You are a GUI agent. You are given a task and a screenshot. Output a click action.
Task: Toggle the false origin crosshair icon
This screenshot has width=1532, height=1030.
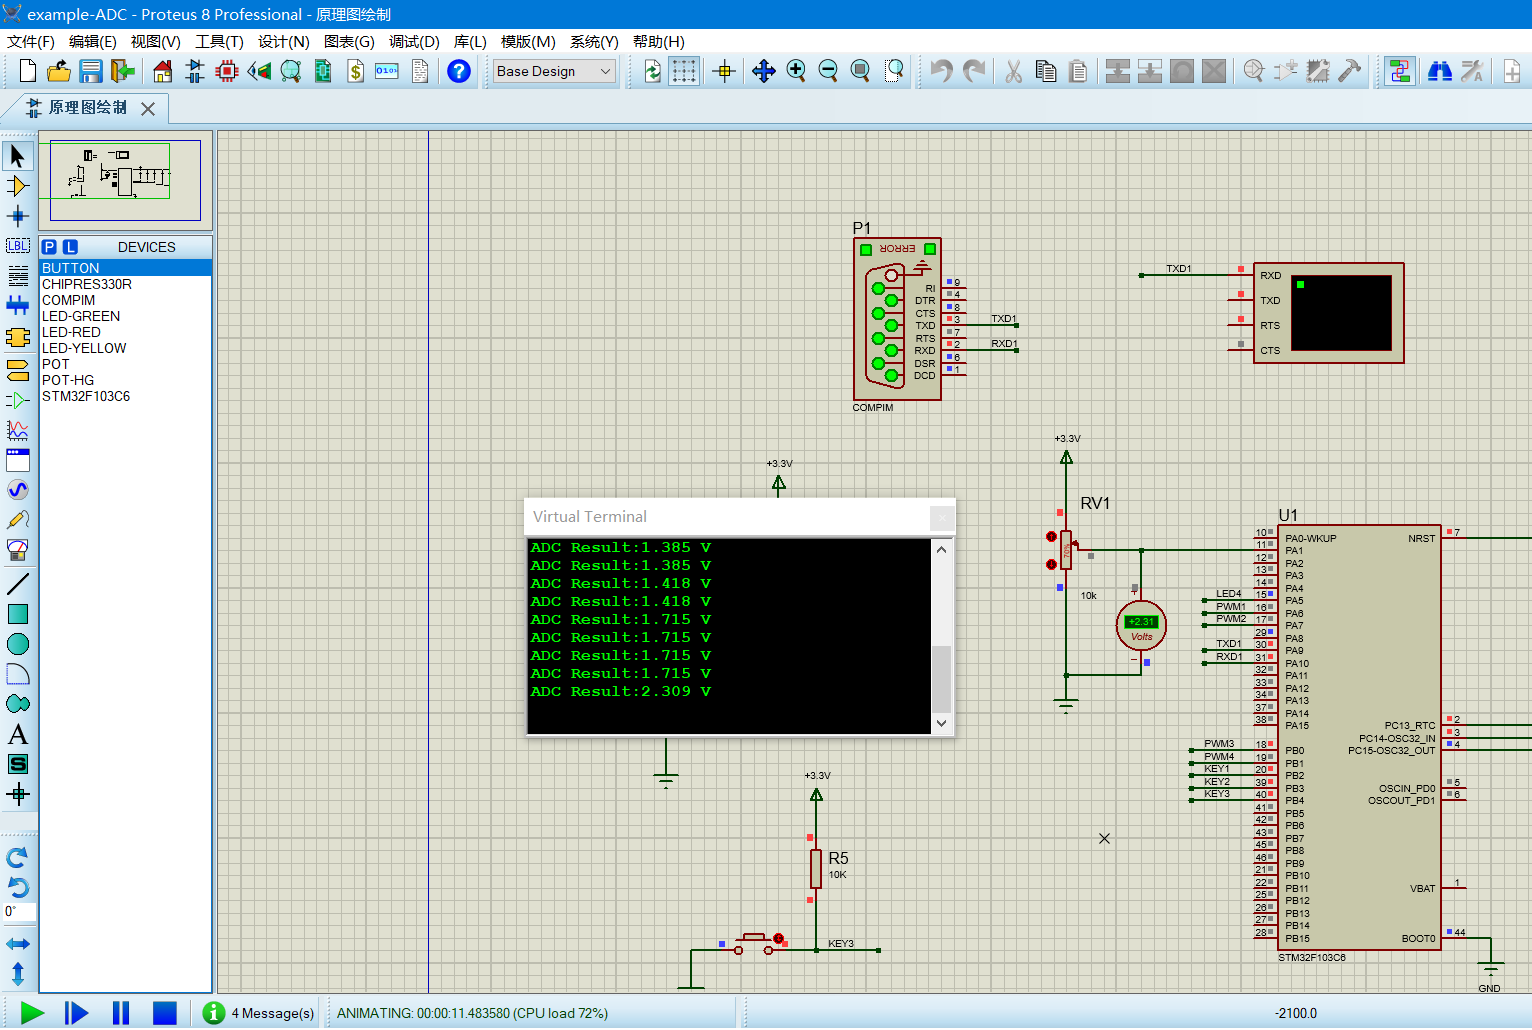(725, 71)
